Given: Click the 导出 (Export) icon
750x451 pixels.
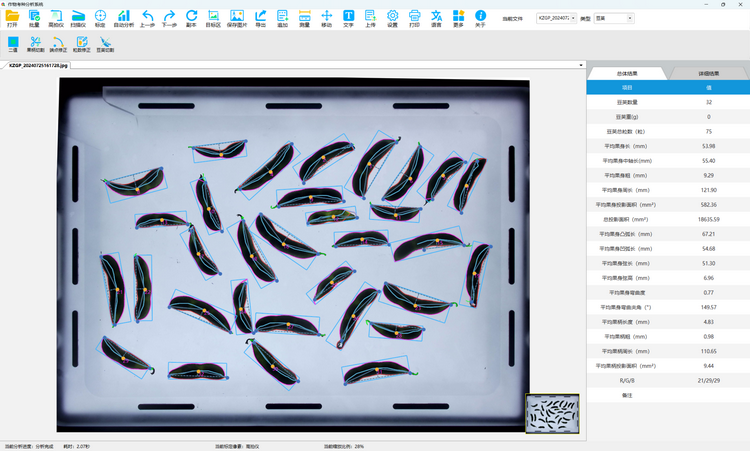Looking at the screenshot, I should tap(260, 17).
